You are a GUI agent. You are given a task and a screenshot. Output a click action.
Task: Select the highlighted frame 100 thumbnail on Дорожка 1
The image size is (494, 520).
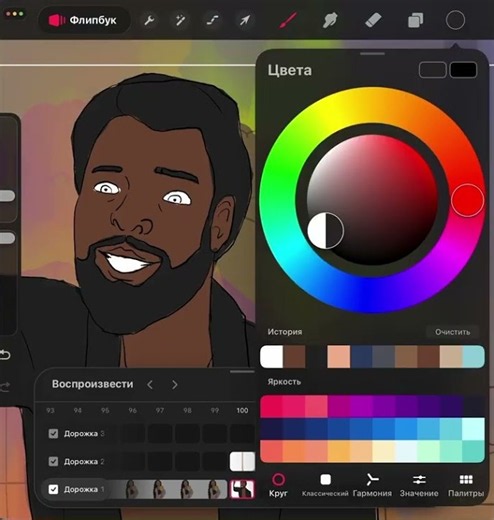[x=242, y=489]
